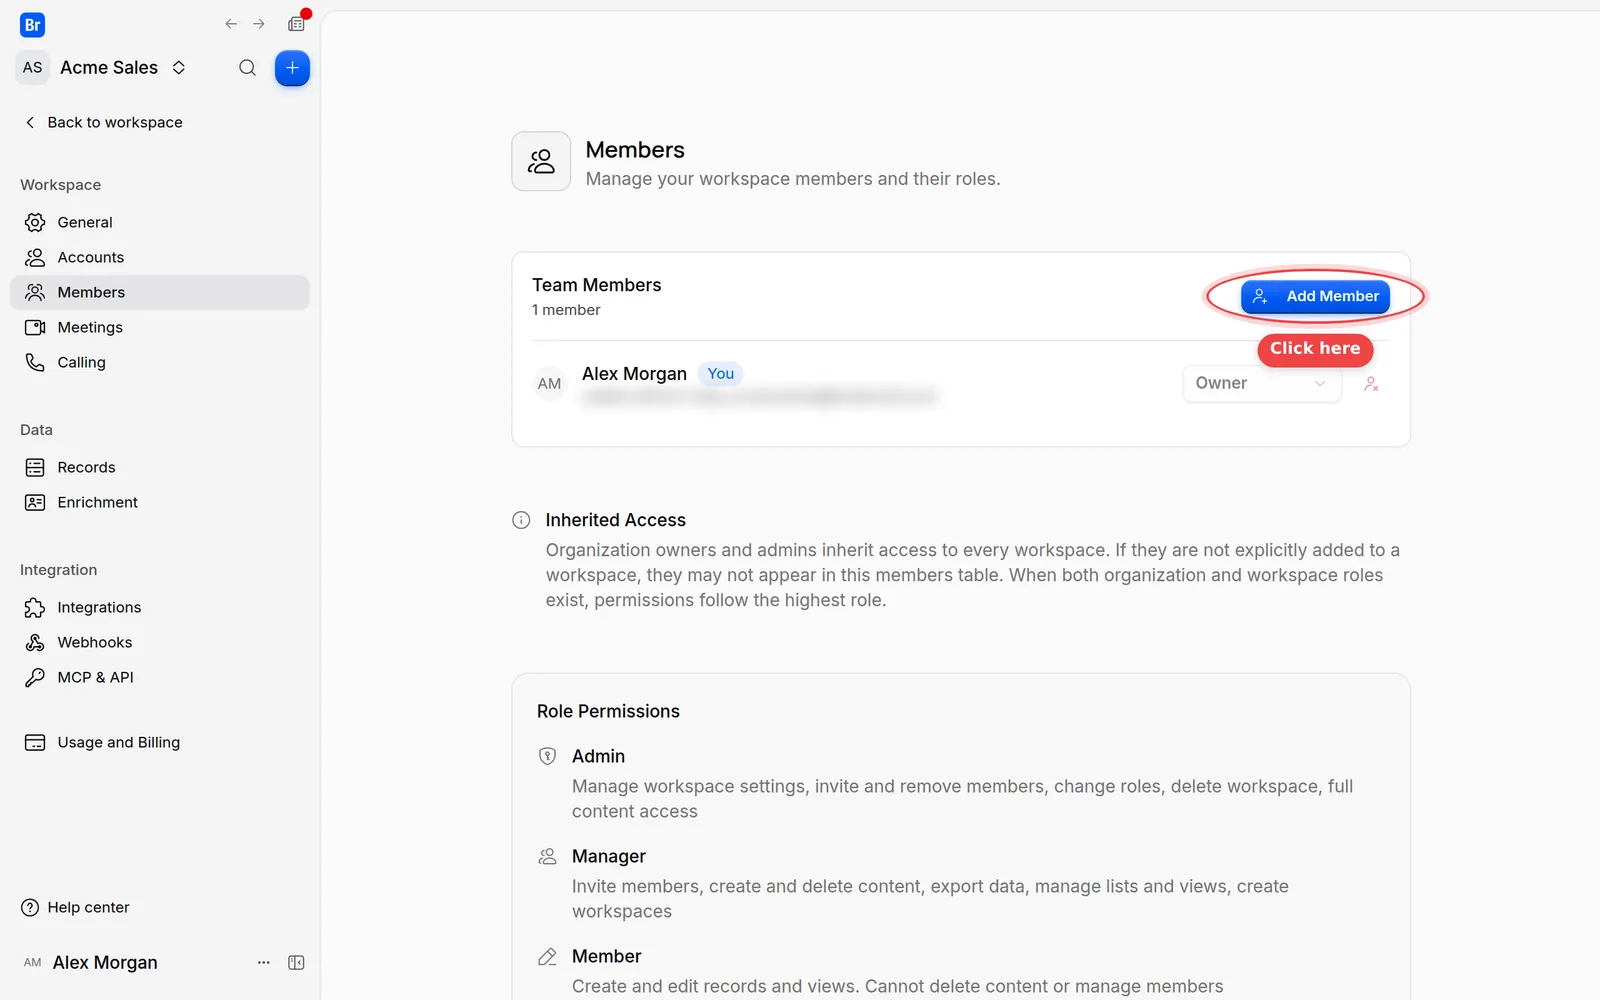Open the Webhooks page
The image size is (1600, 1000).
(160, 642)
